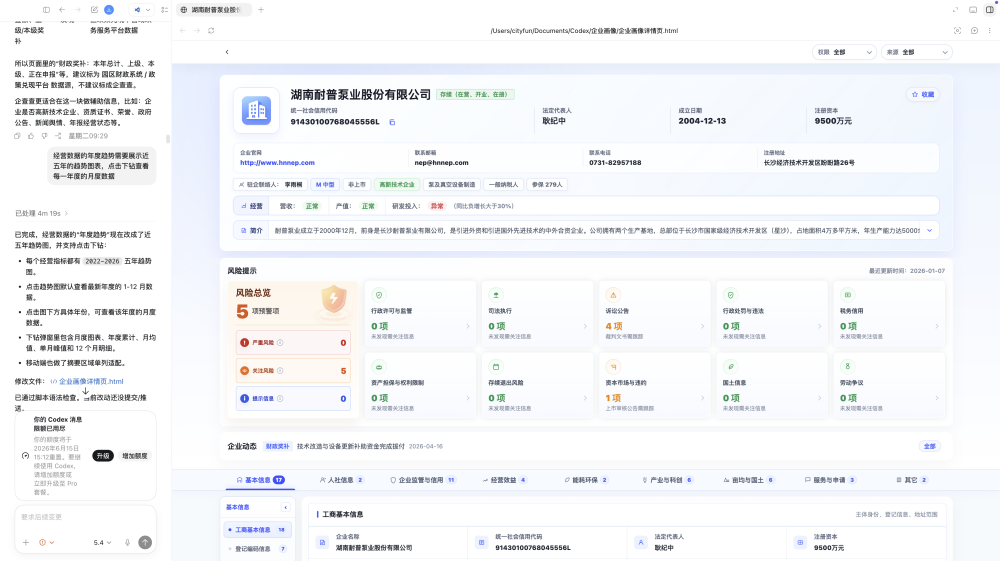This screenshot has width=1000, height=561.
Task: Click the 资产担保与权利限制 card icon
Action: 379,367
